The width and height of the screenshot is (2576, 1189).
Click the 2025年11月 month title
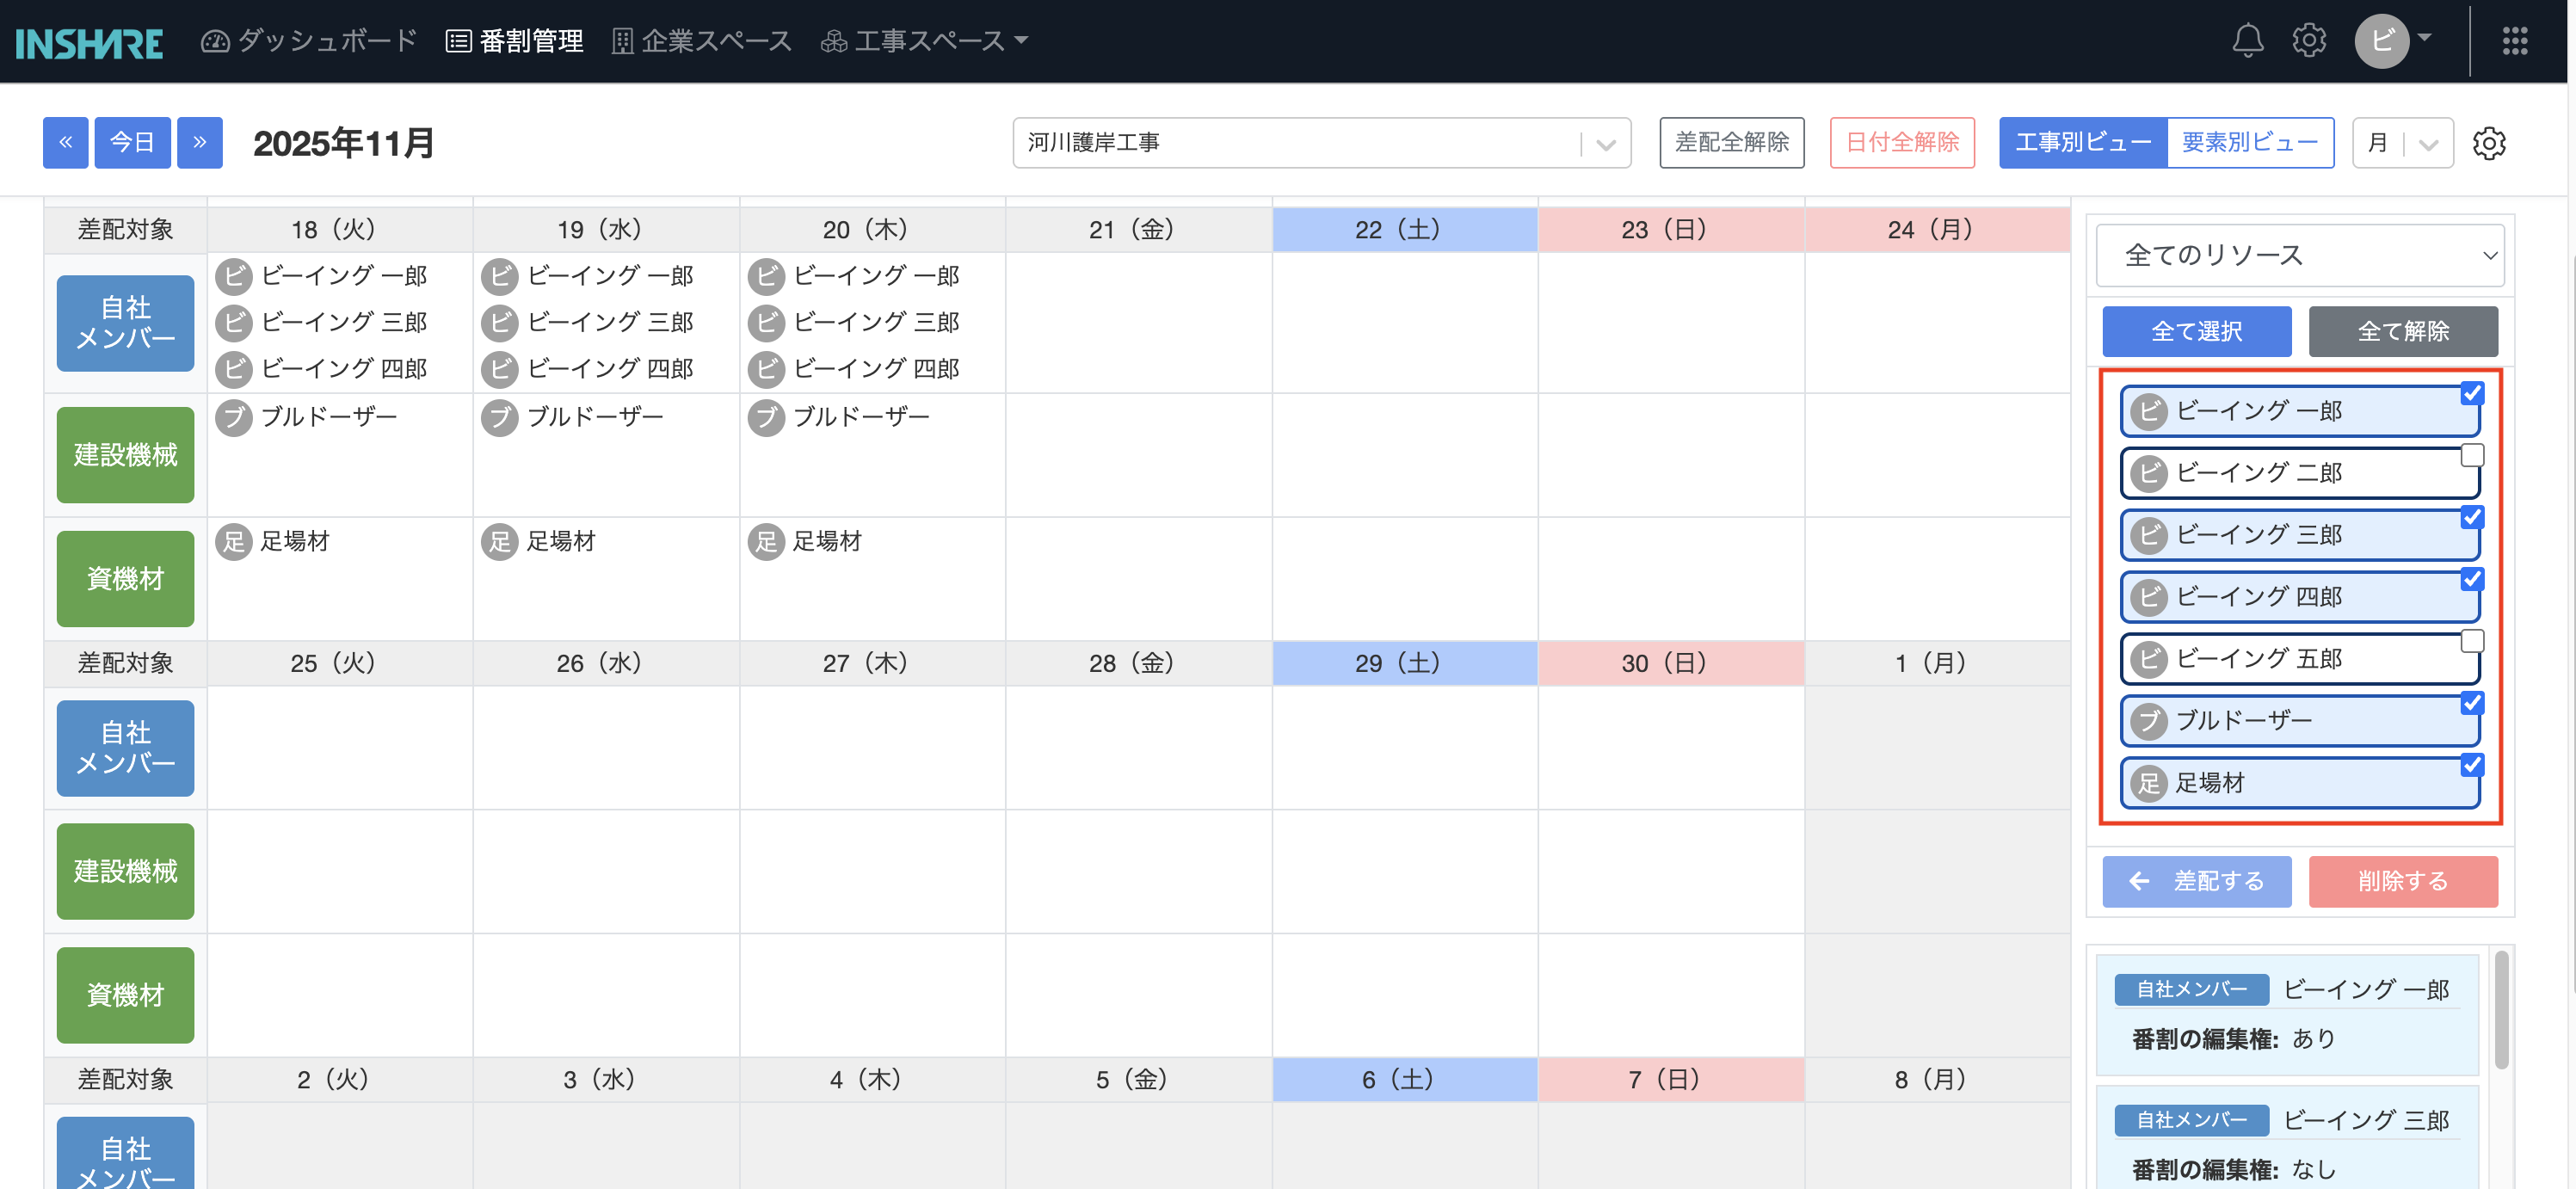(x=344, y=144)
